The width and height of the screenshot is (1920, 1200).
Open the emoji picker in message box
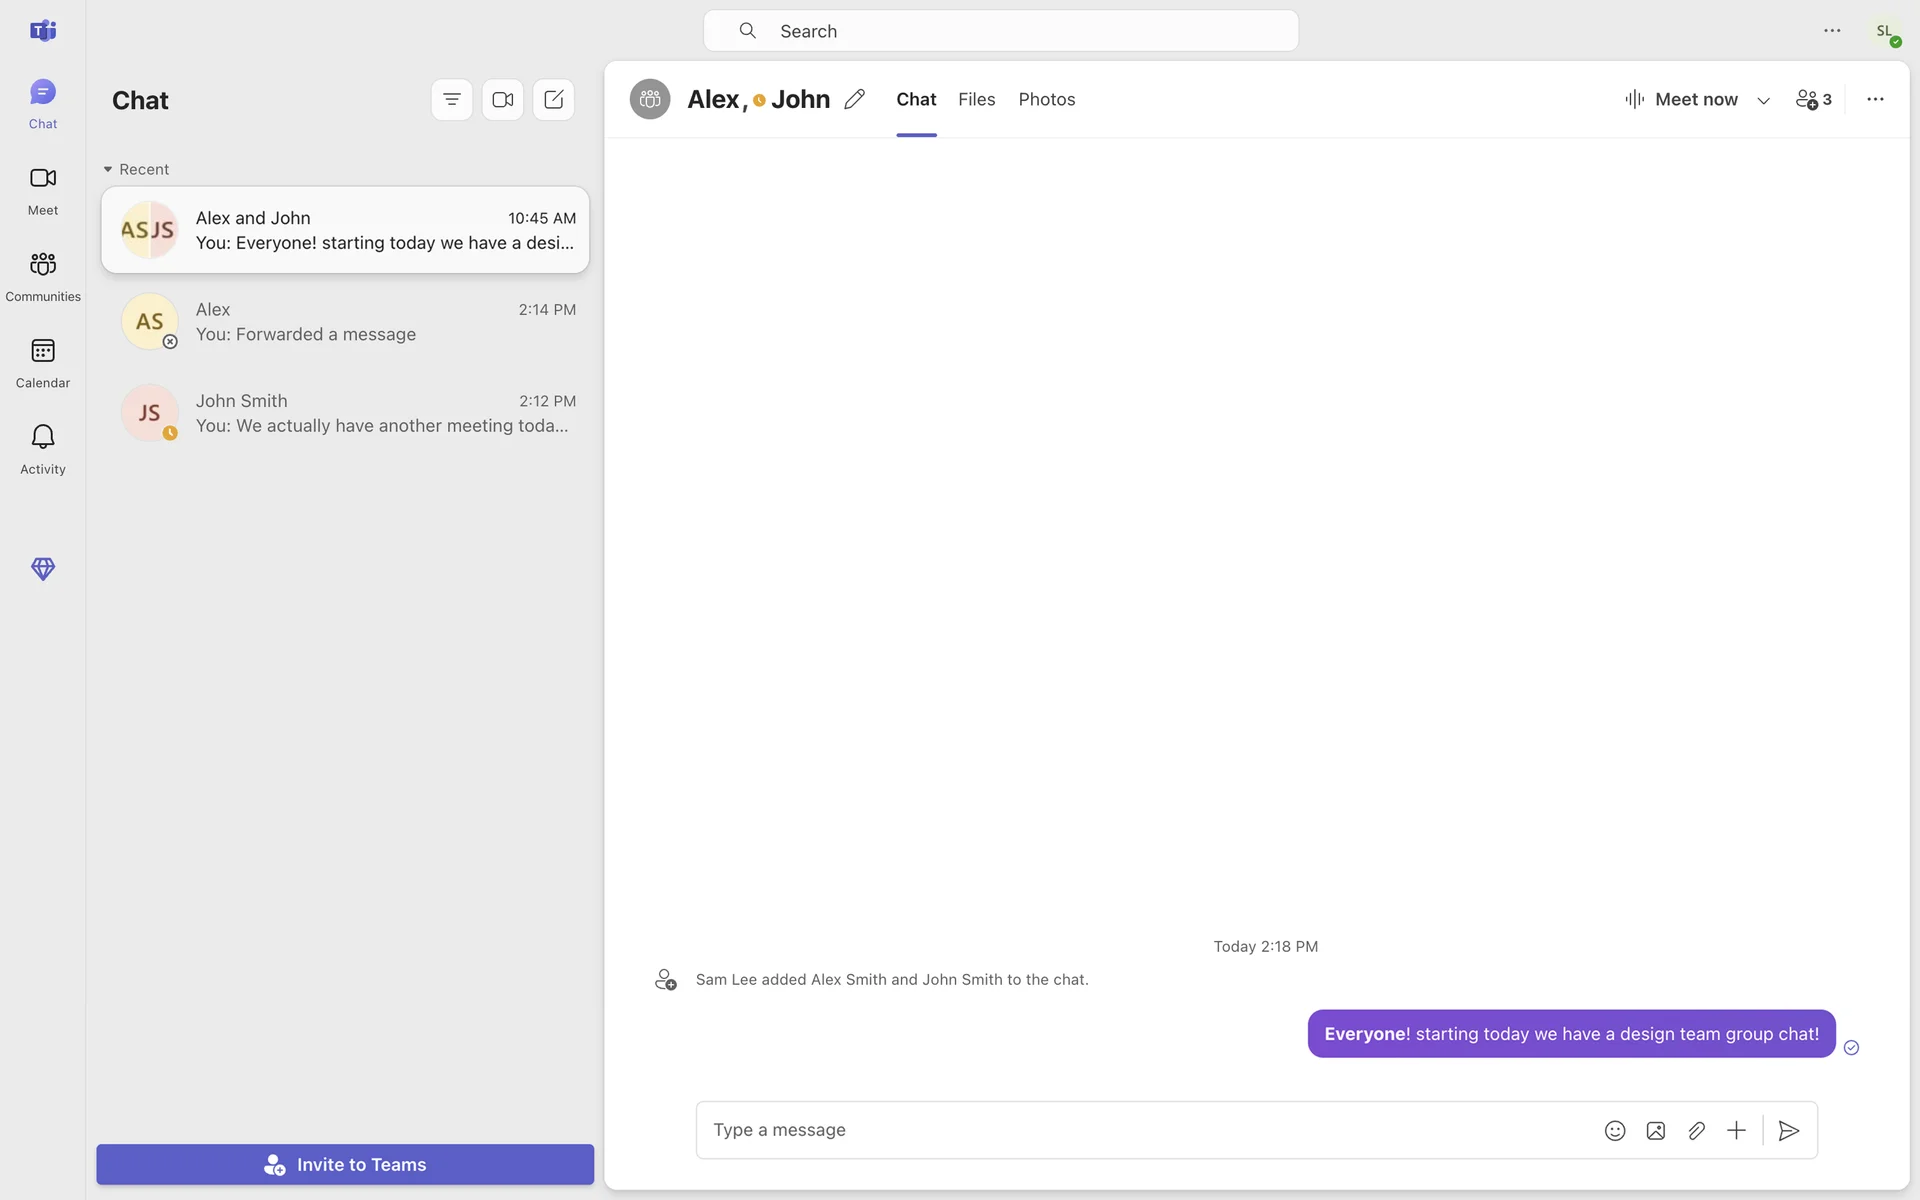point(1614,1130)
